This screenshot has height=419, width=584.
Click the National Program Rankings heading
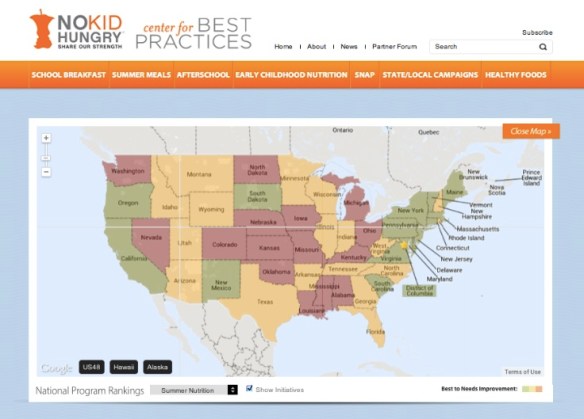click(89, 390)
